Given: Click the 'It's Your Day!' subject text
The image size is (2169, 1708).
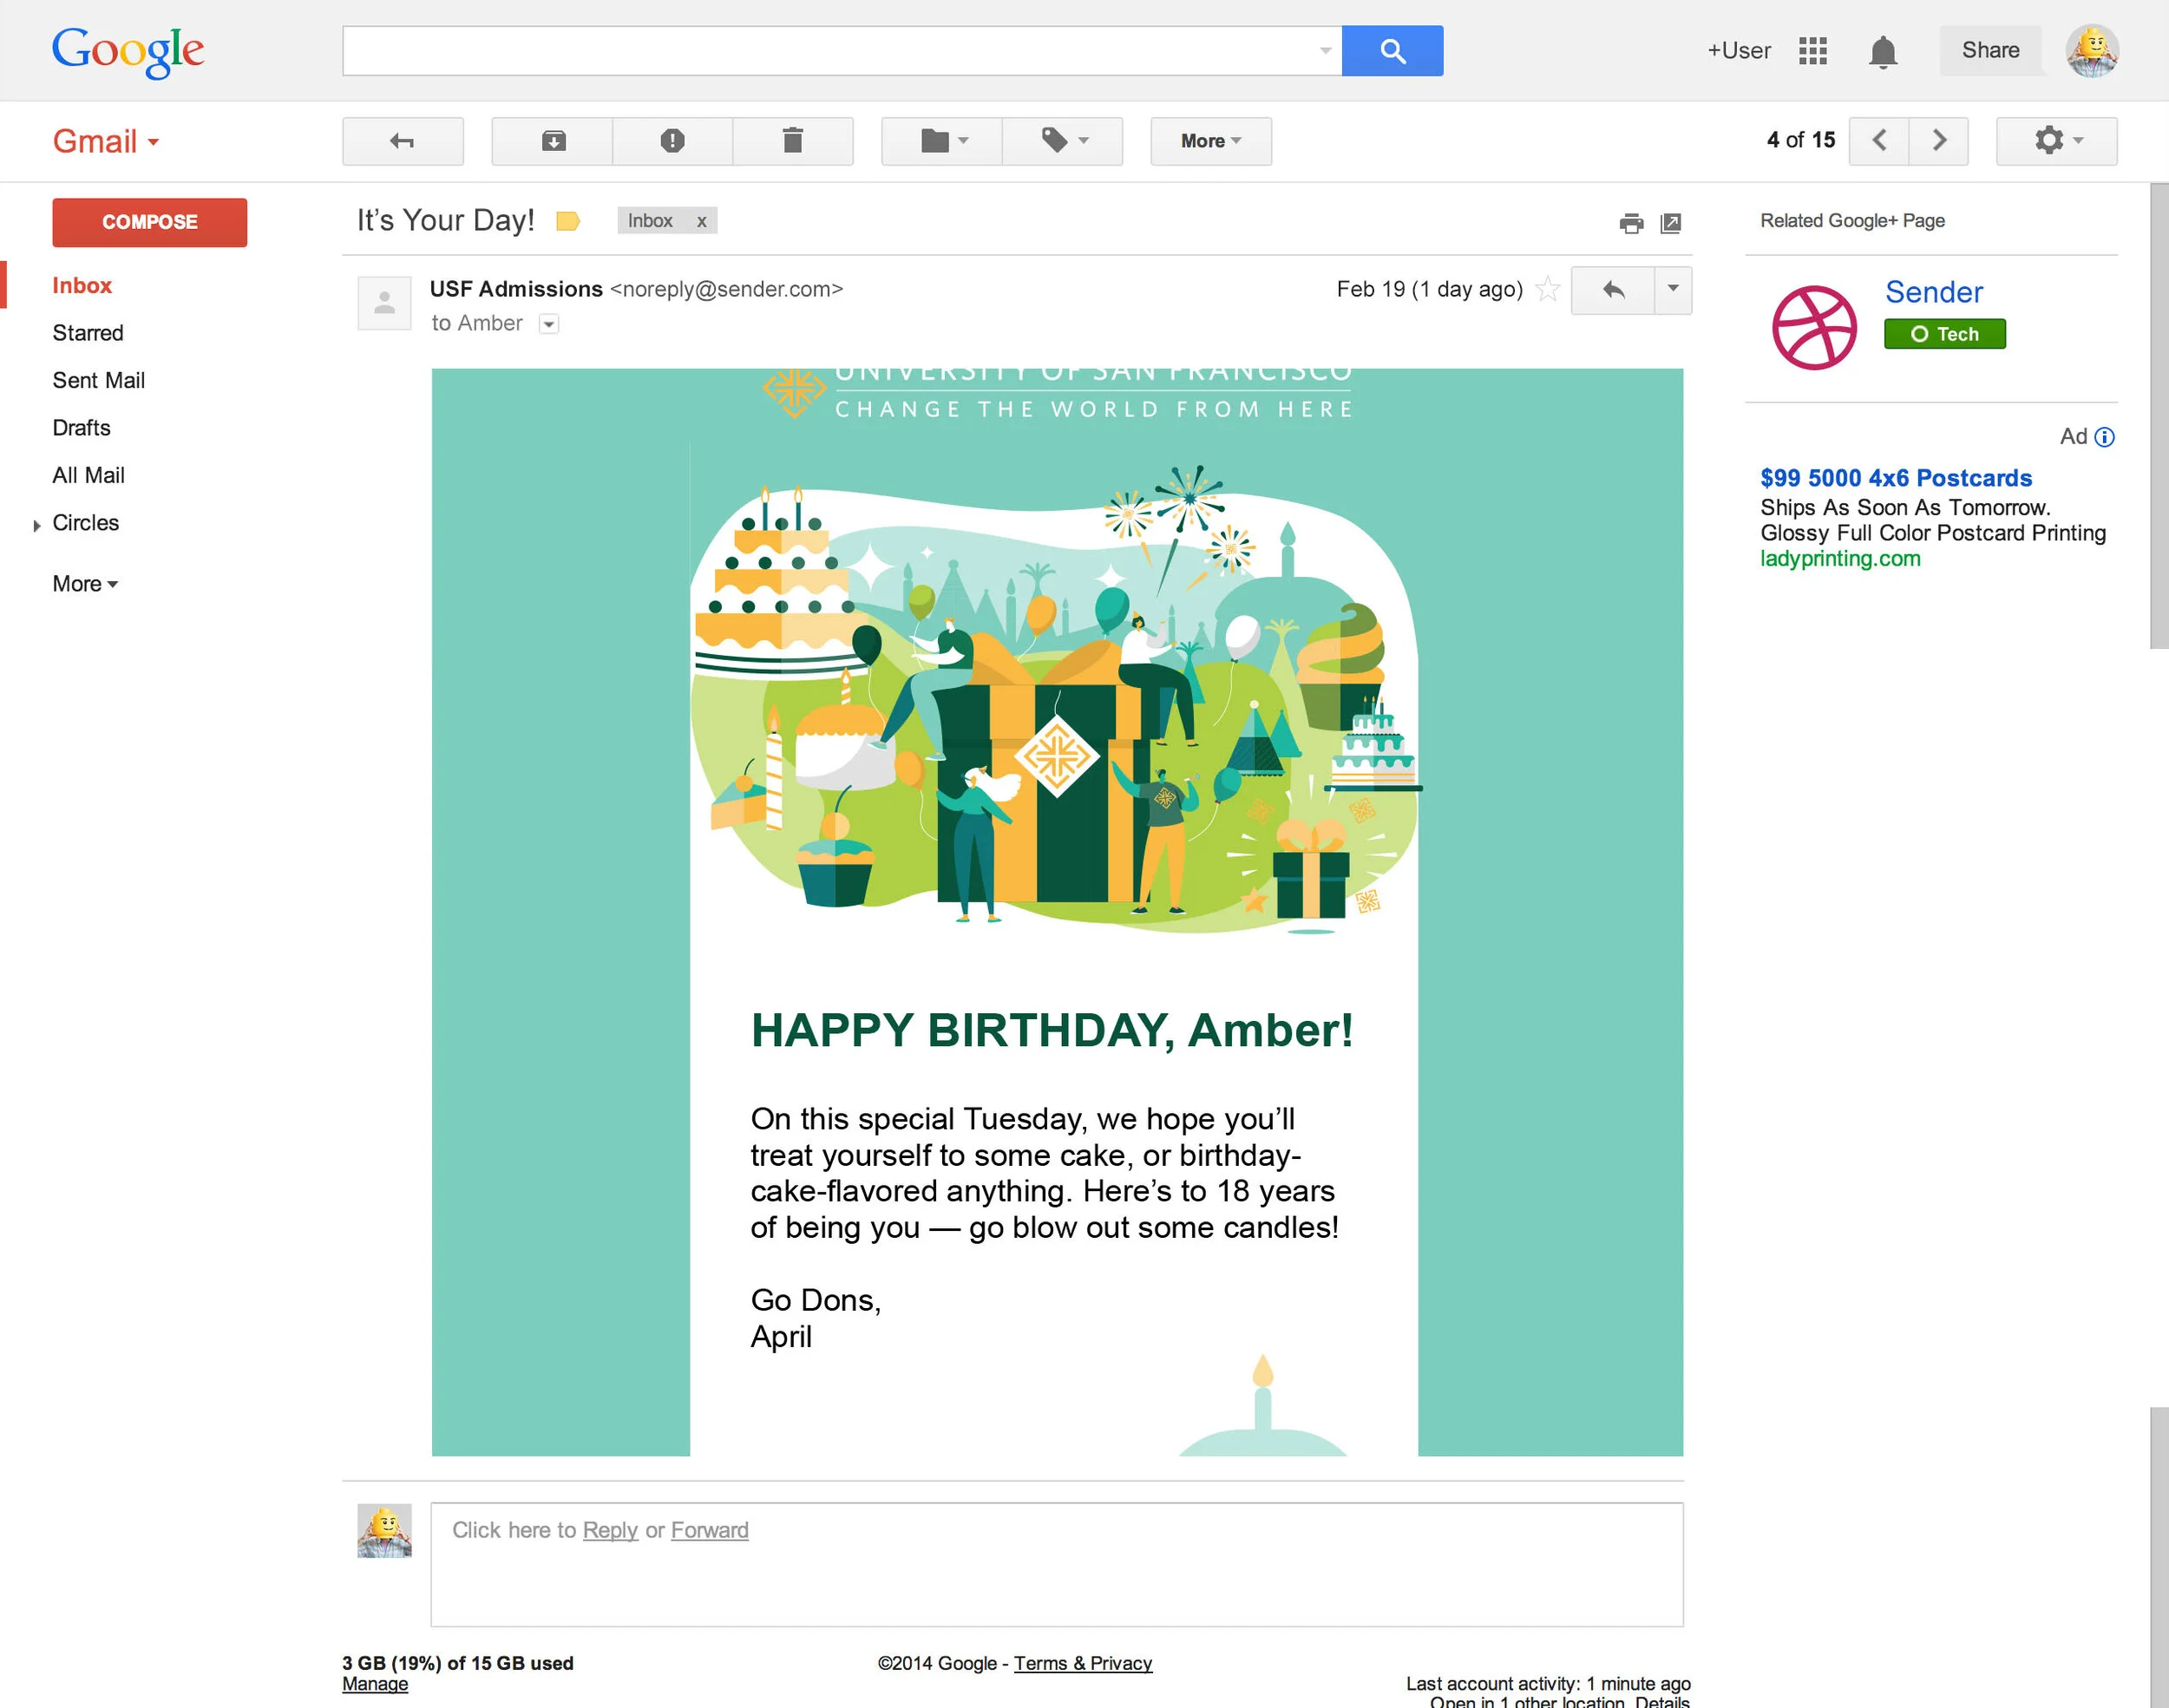Looking at the screenshot, I should pos(446,220).
